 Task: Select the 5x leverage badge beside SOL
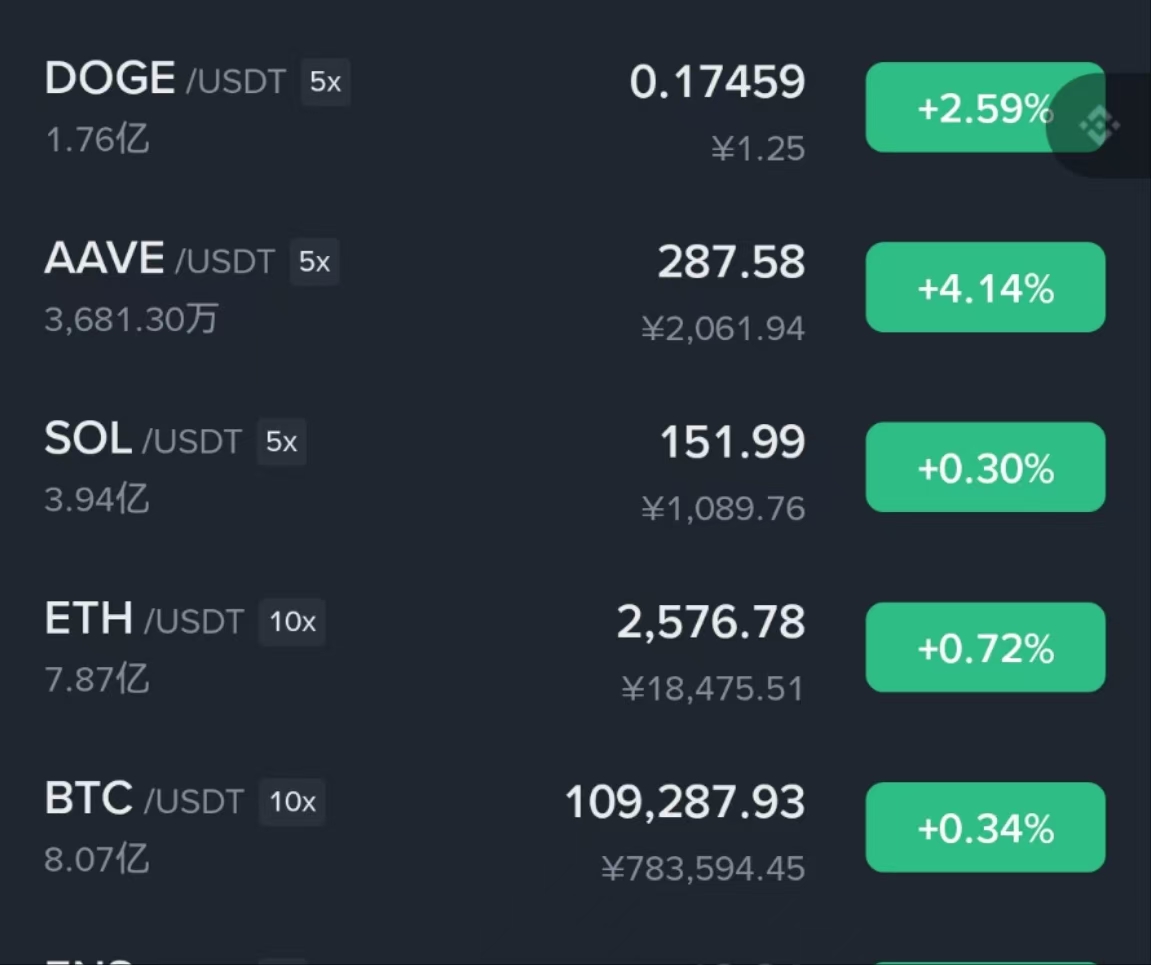pyautogui.click(x=281, y=442)
